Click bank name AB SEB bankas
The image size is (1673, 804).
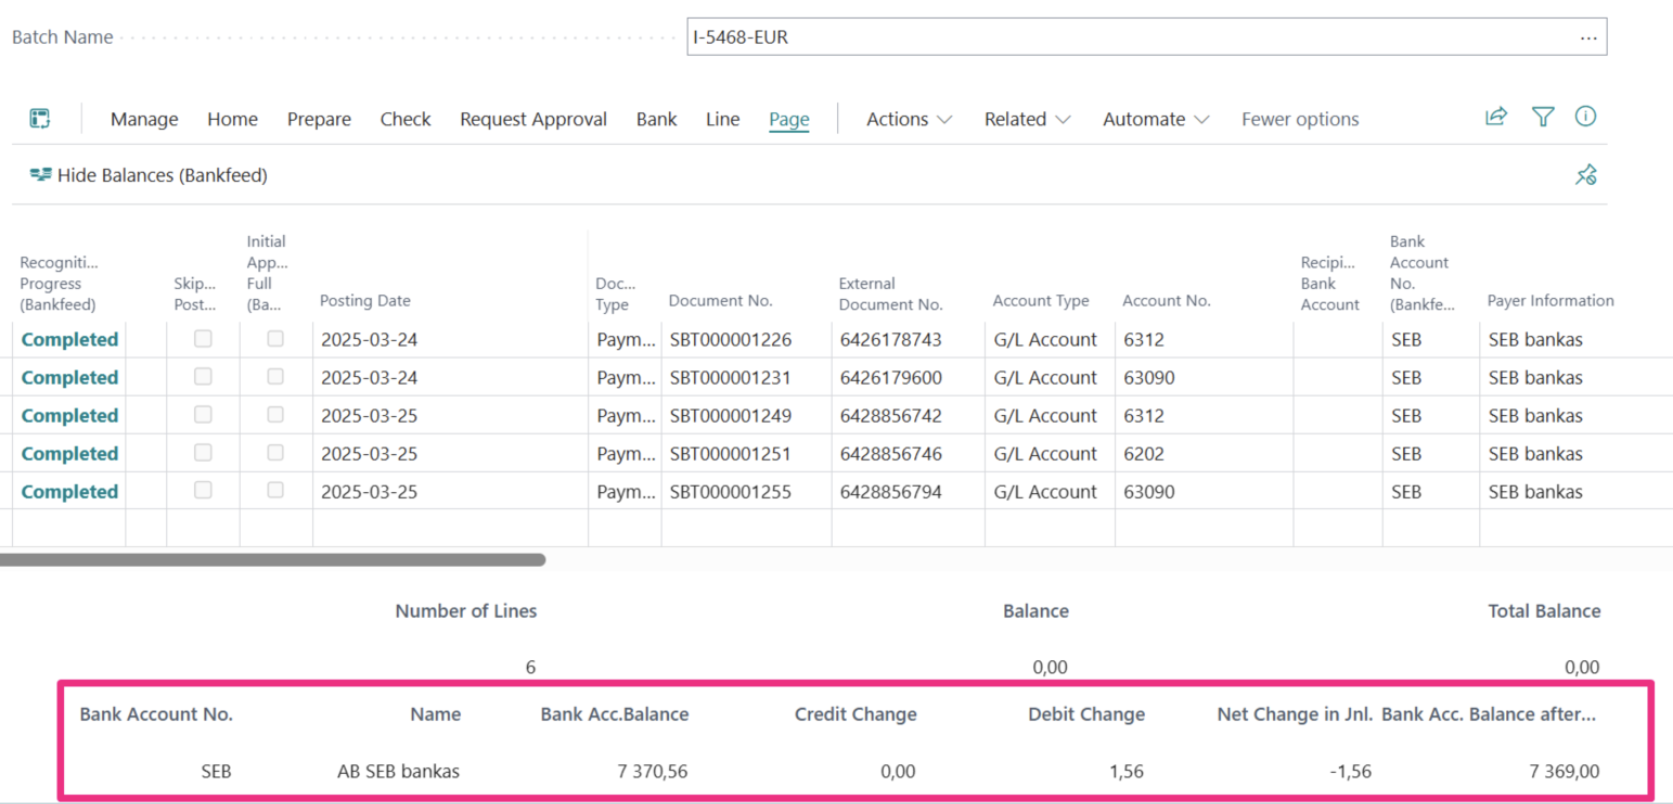point(398,771)
